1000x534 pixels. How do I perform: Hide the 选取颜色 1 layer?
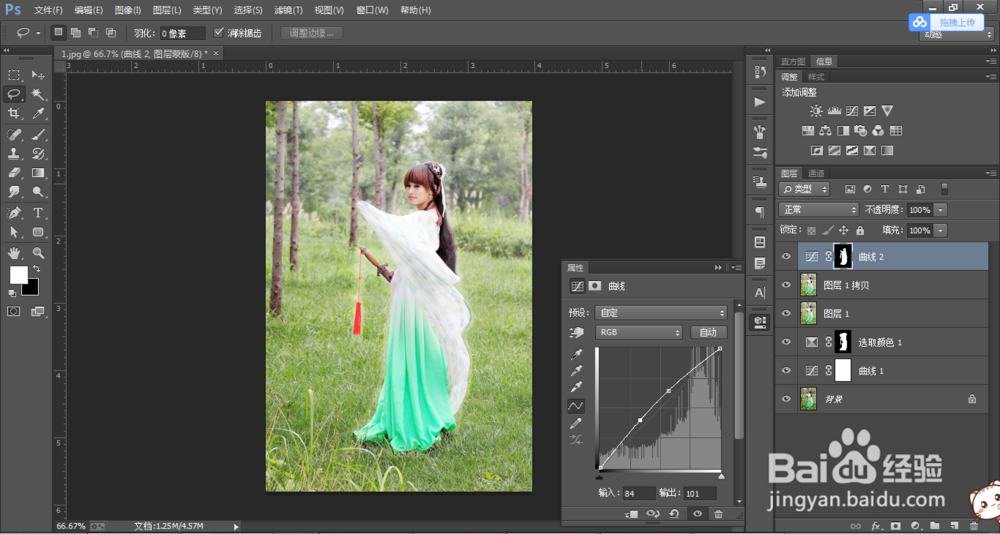(786, 342)
